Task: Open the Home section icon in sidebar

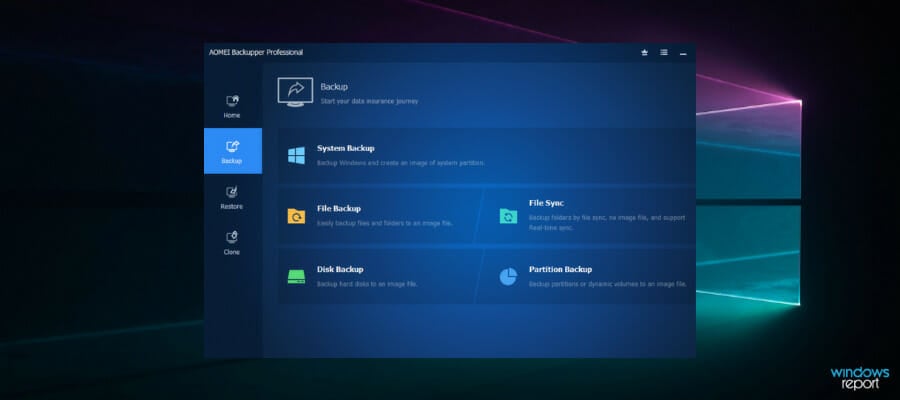Action: coord(232,101)
